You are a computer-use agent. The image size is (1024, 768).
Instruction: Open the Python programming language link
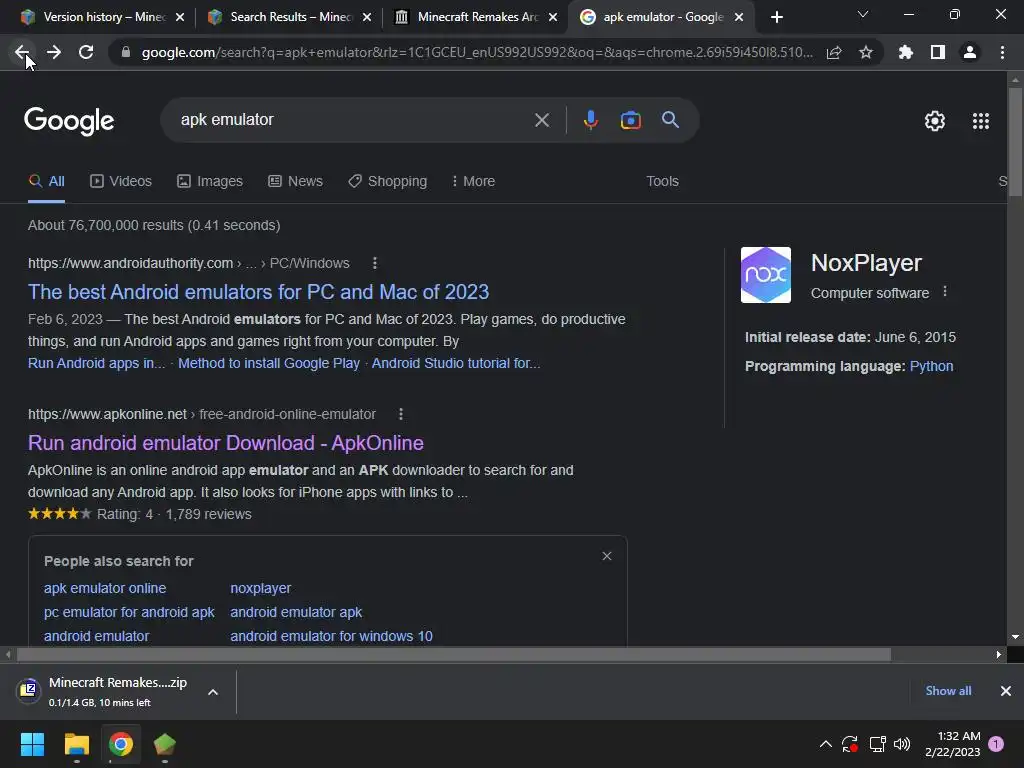[x=931, y=366]
